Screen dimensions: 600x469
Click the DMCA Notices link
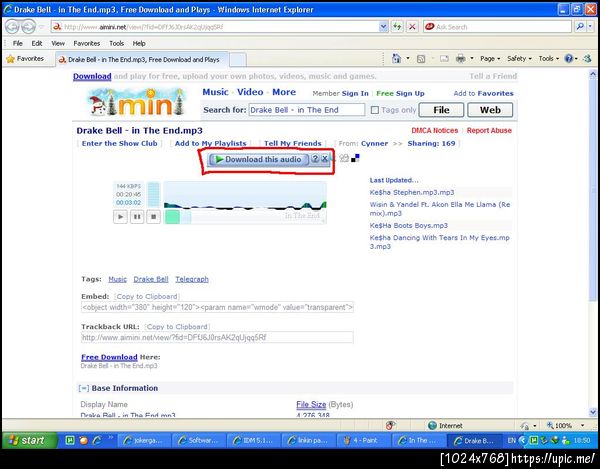coord(435,130)
